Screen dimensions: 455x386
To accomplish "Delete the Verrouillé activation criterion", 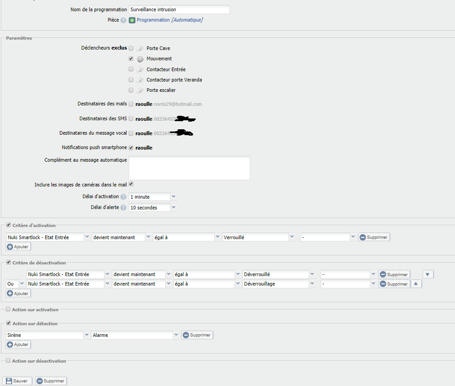I will point(374,237).
